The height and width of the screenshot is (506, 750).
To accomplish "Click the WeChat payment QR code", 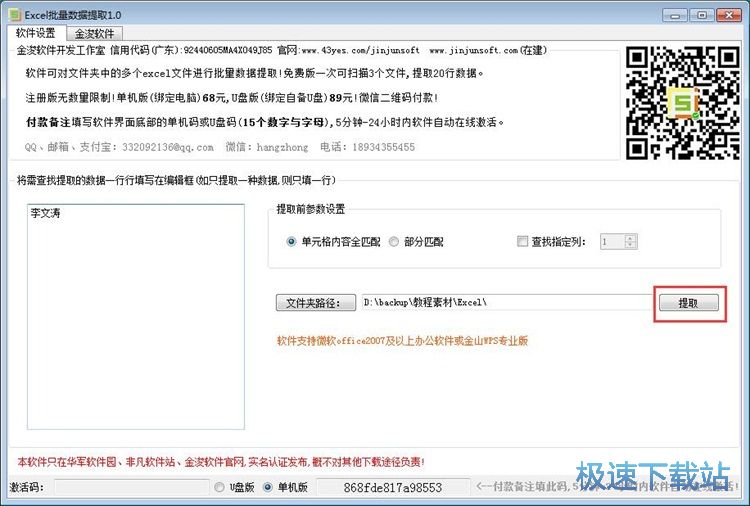I will [683, 103].
